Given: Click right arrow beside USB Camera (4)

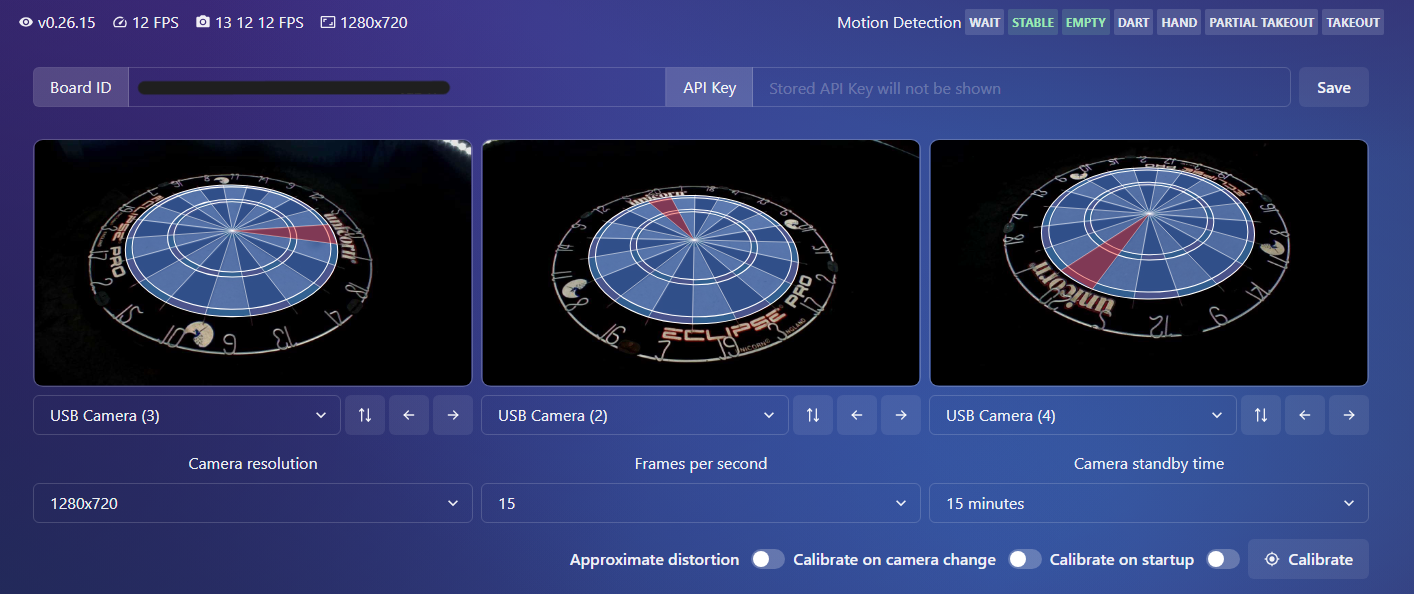Looking at the screenshot, I should click(x=1349, y=415).
